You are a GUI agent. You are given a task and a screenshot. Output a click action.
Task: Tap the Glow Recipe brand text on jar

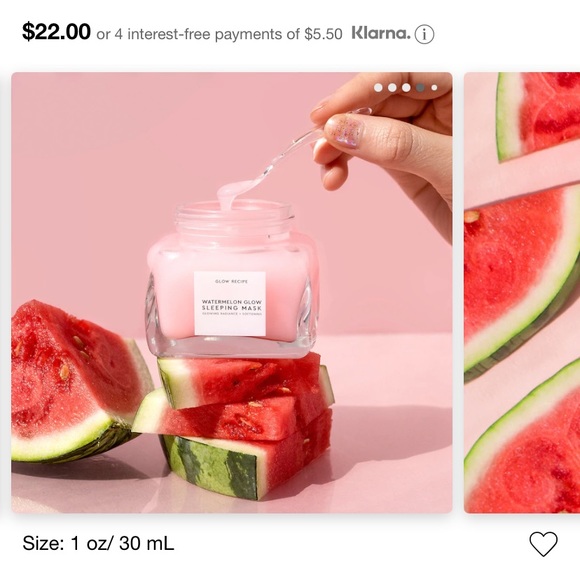(x=231, y=281)
